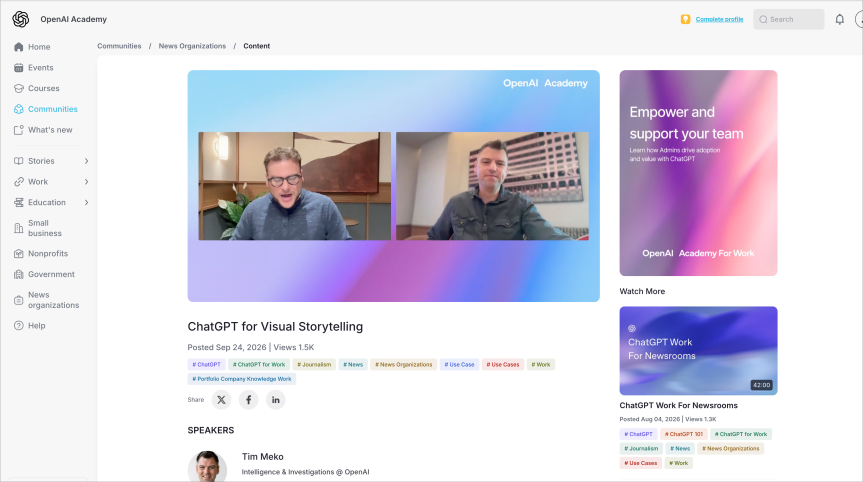
Task: Expand the Work submenu chevron
Action: coord(86,182)
